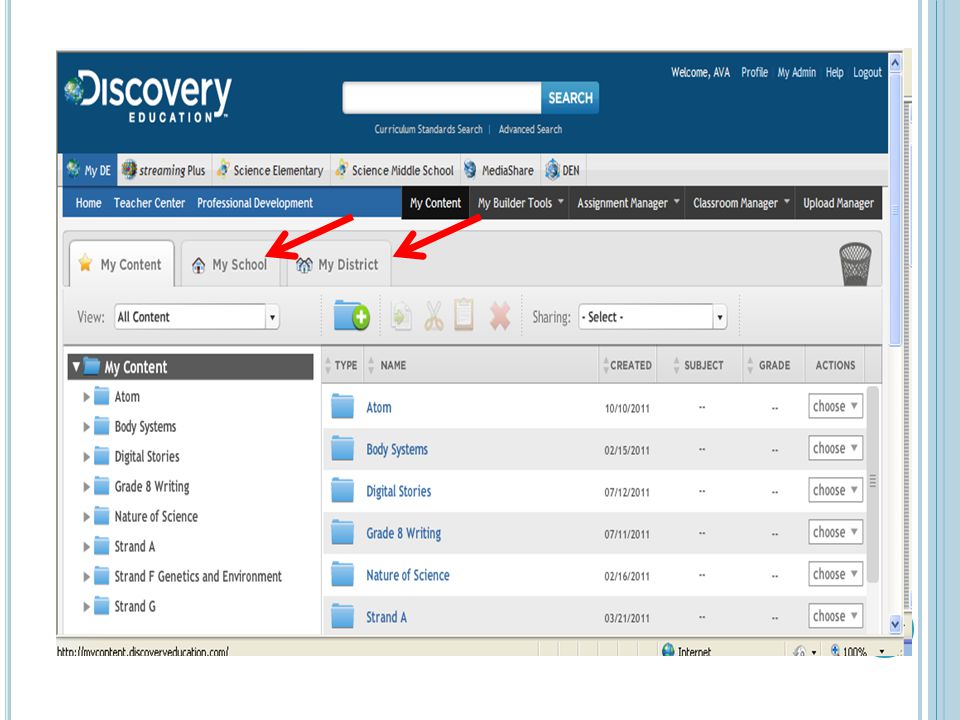This screenshot has width=960, height=720.
Task: Open the choose dropdown for Digital Stories
Action: click(x=835, y=490)
